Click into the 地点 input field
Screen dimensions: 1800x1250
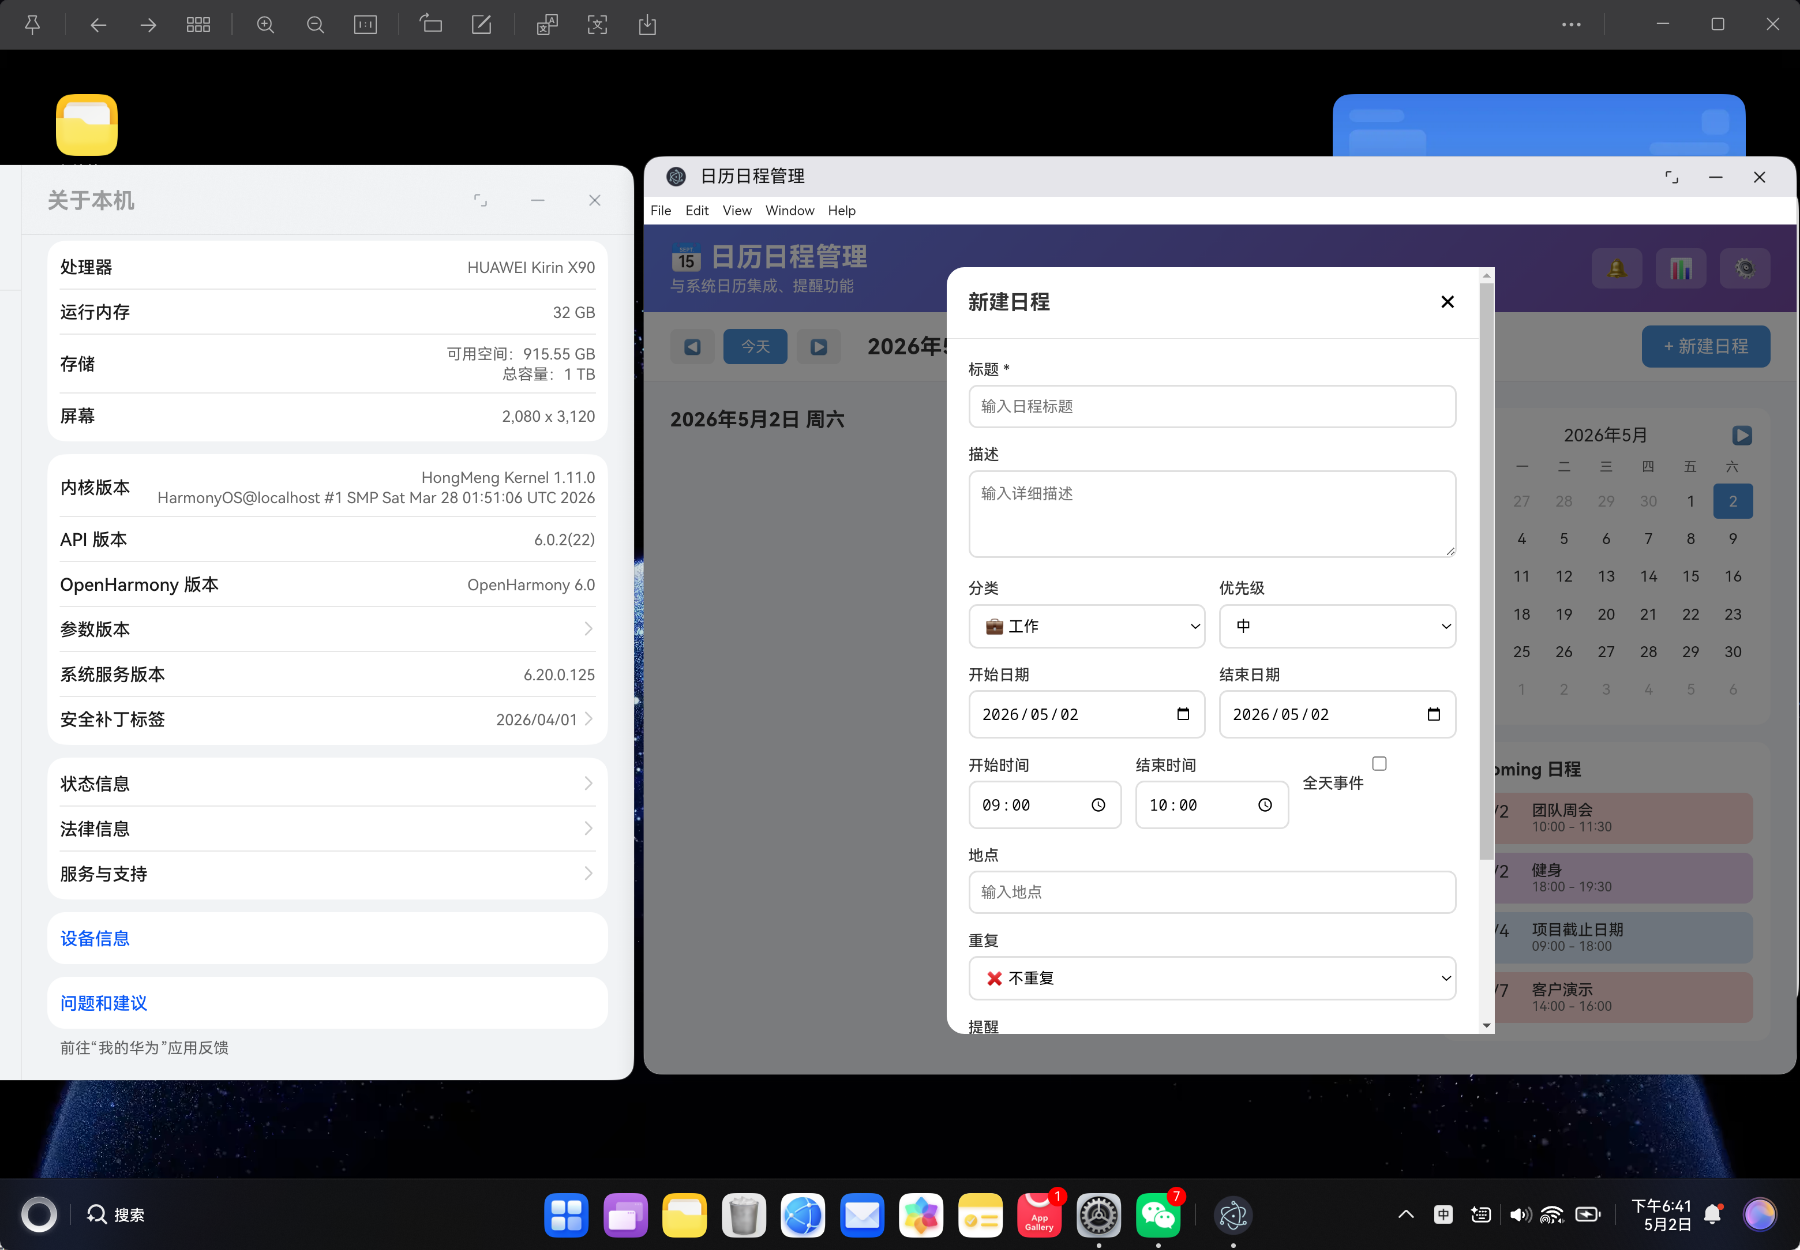(1212, 892)
